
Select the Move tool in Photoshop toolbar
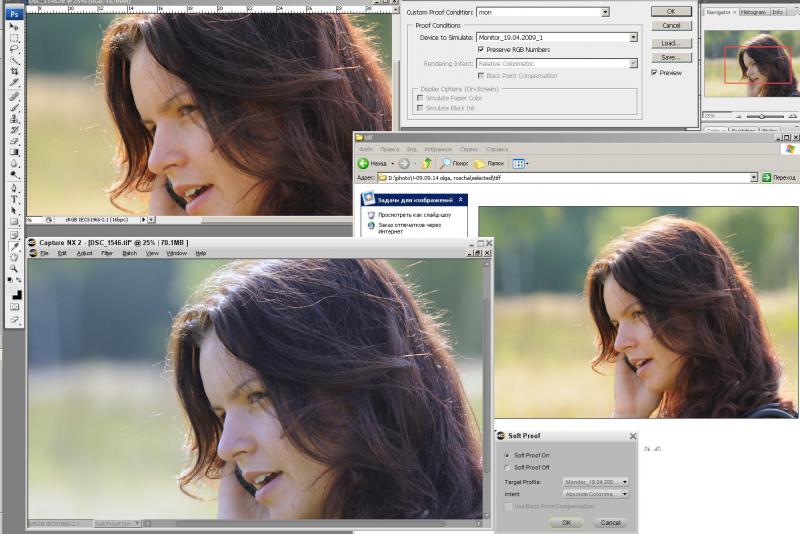pyautogui.click(x=14, y=27)
